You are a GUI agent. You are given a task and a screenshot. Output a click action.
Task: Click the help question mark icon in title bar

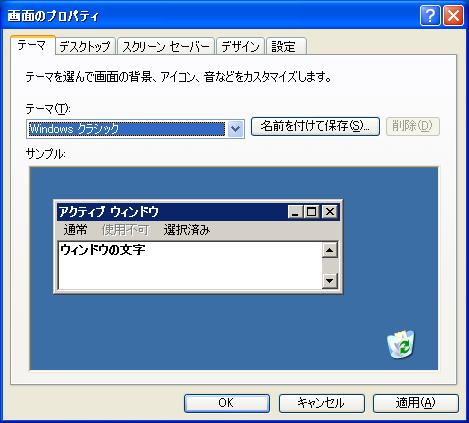click(430, 16)
